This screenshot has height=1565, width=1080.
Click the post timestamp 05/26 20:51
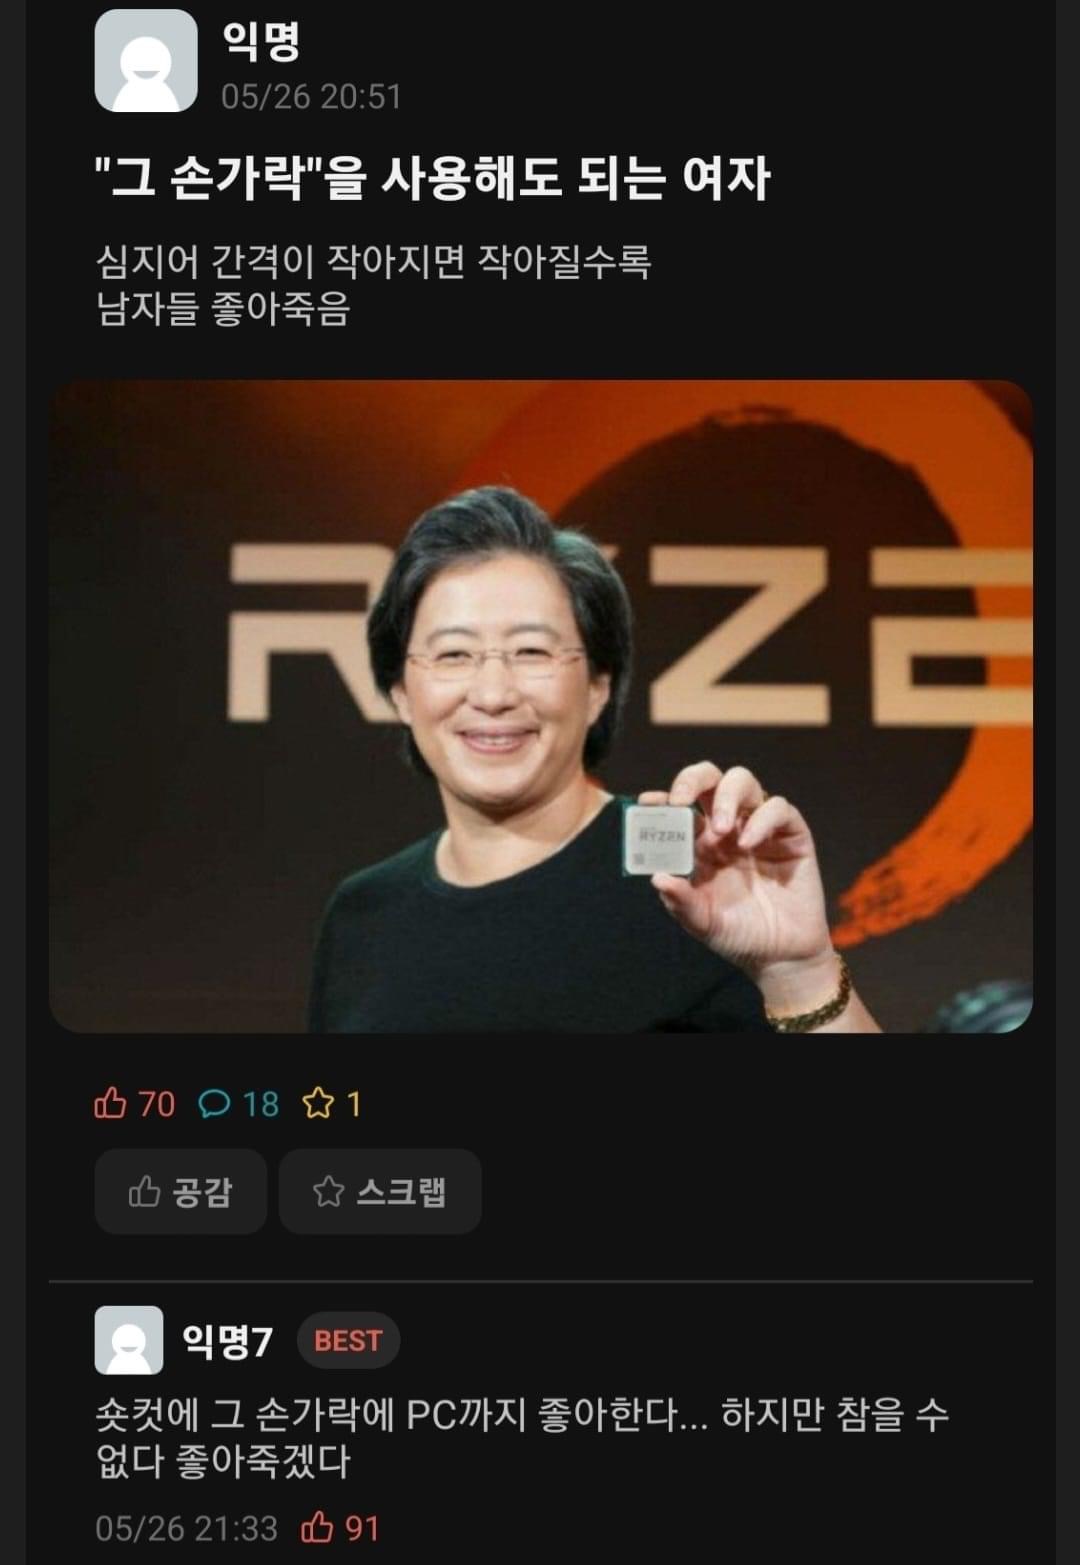coord(311,97)
